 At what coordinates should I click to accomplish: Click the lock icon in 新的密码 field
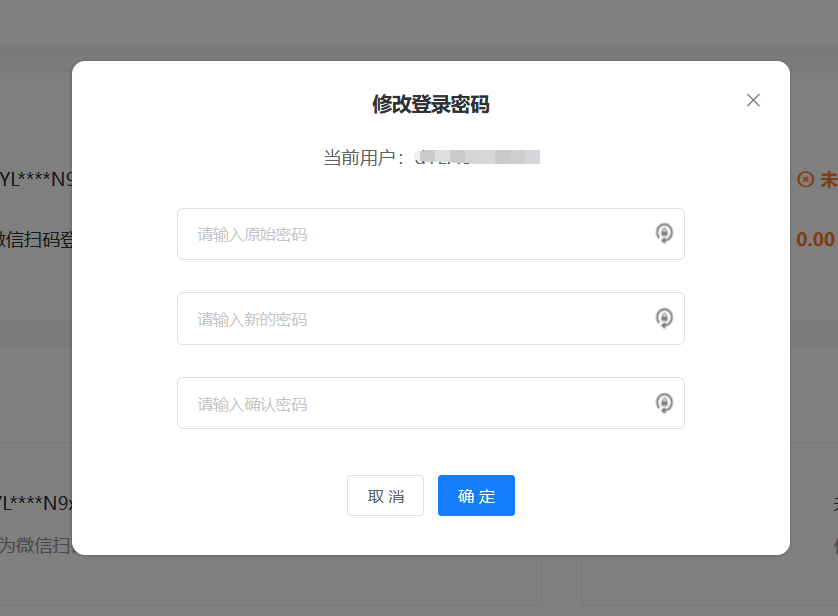[664, 318]
